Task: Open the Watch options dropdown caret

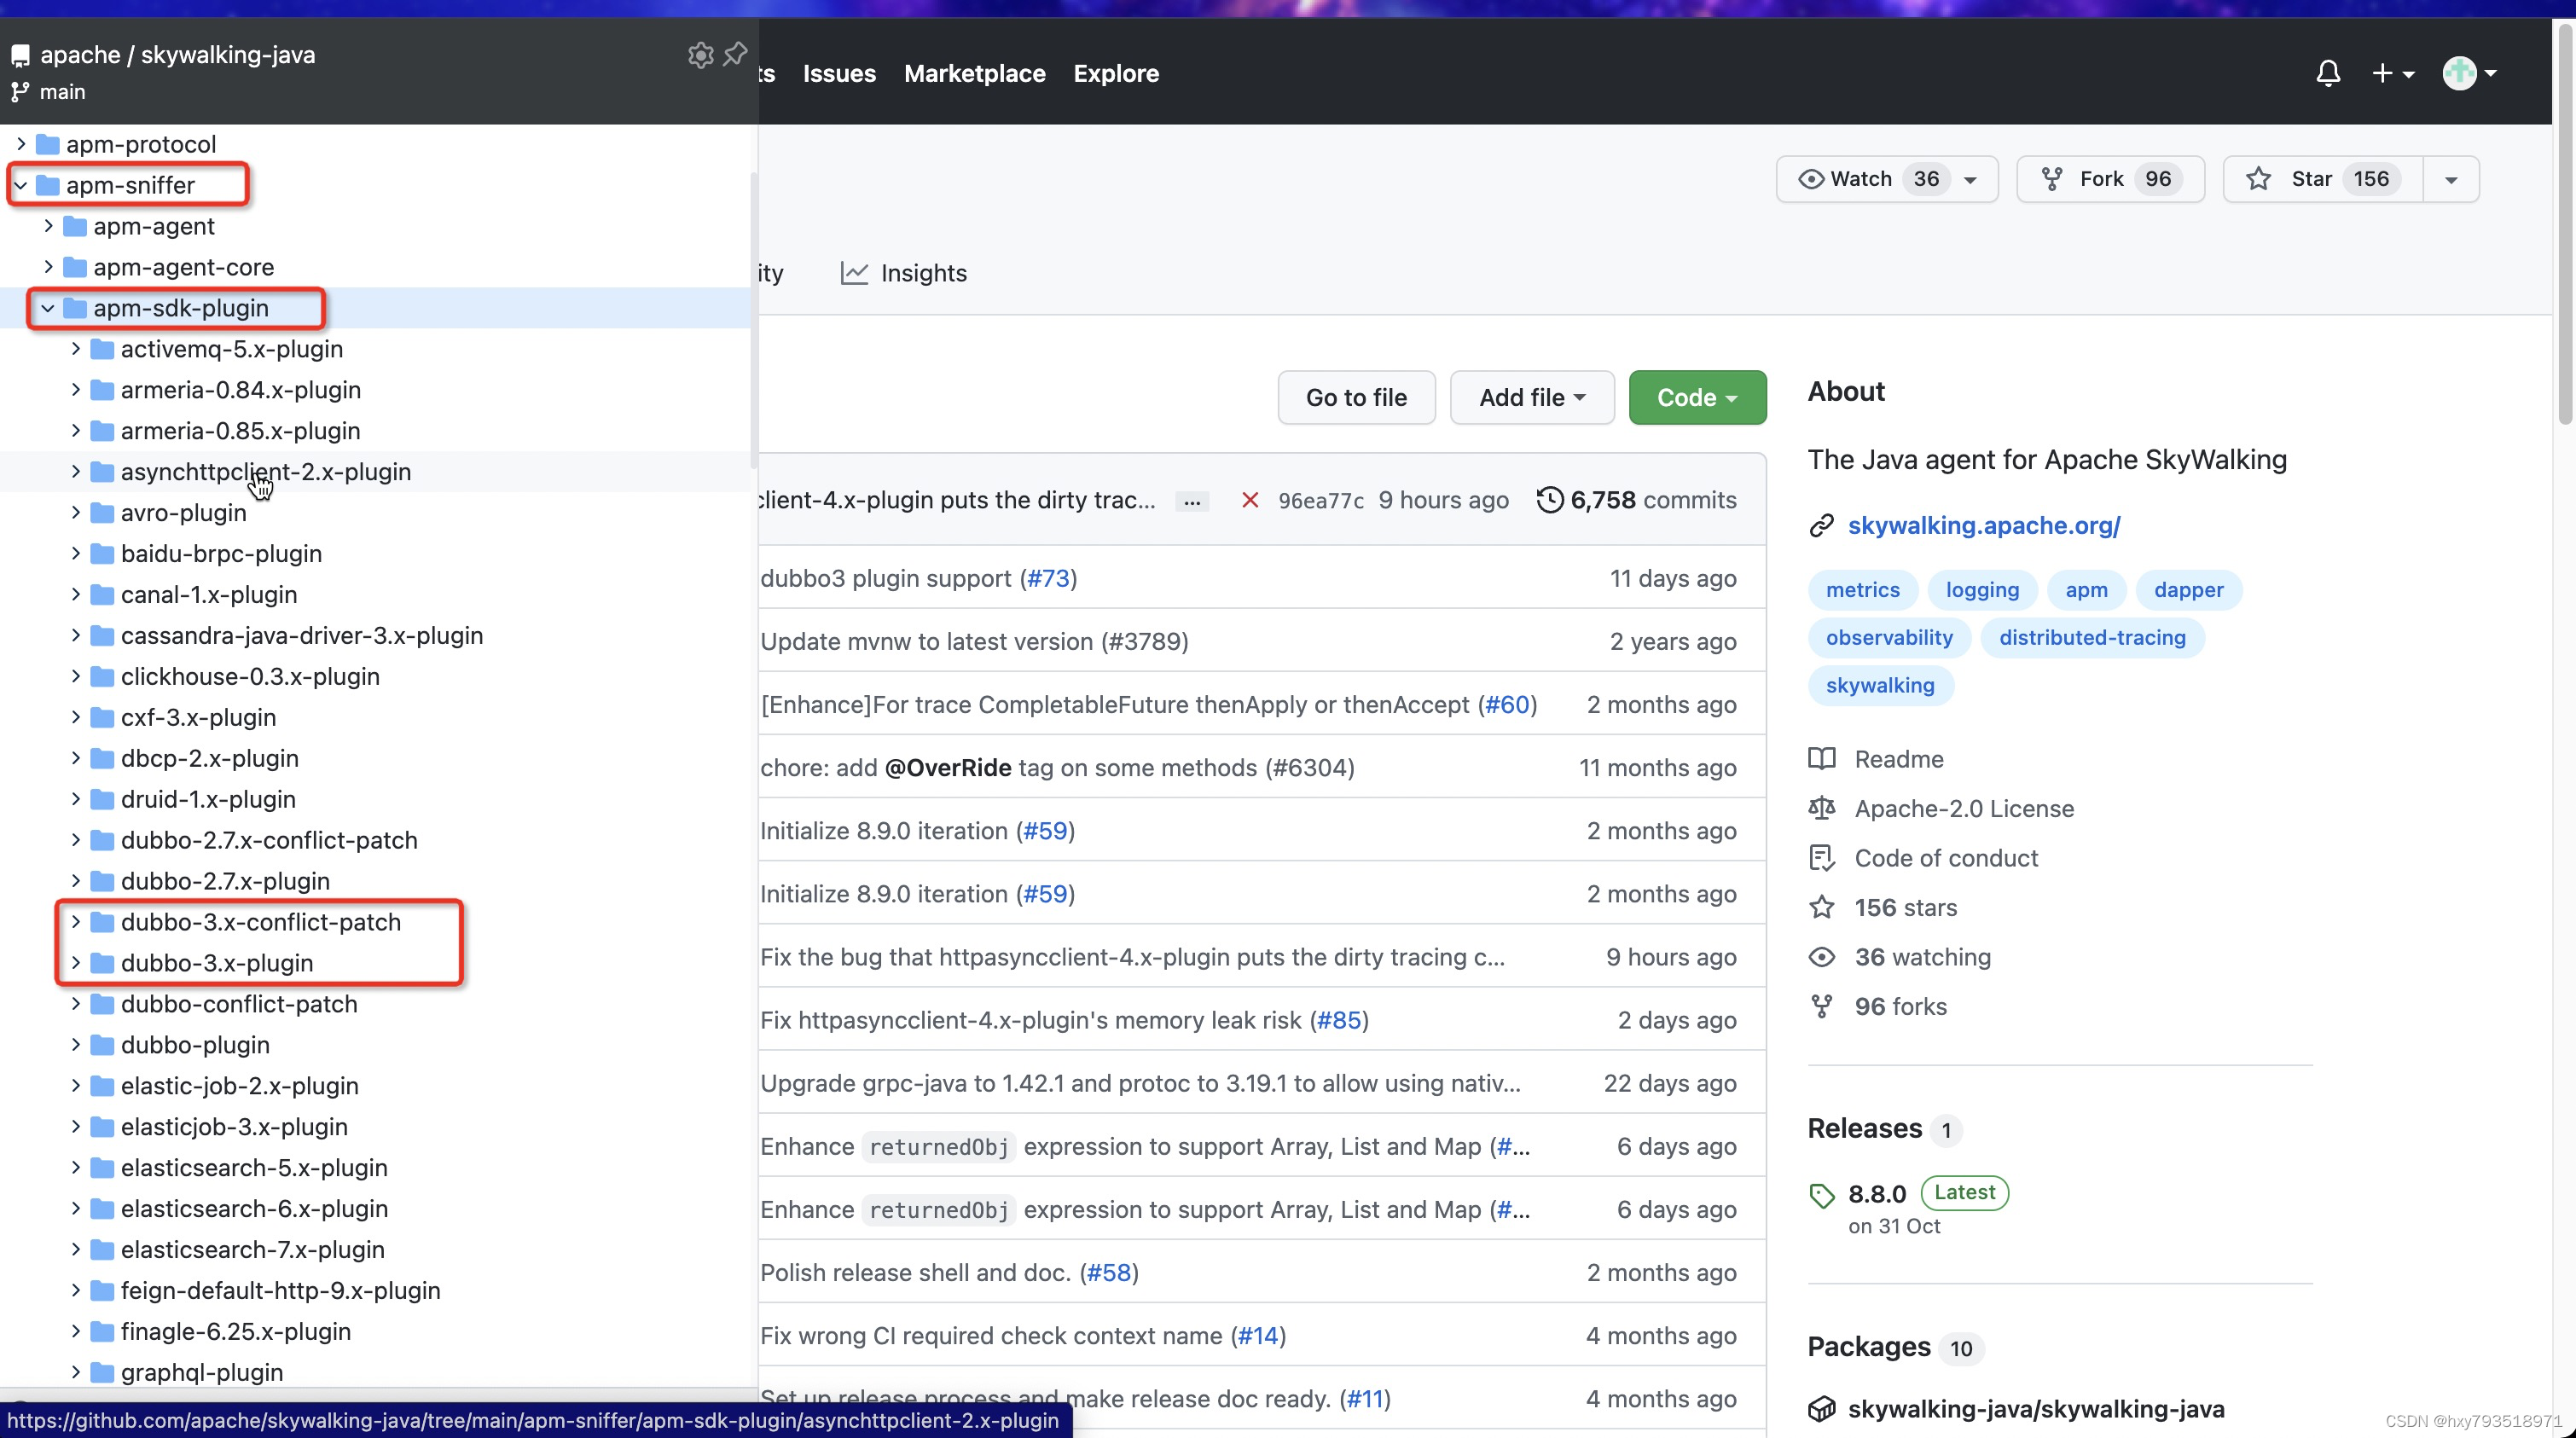Action: [1970, 180]
